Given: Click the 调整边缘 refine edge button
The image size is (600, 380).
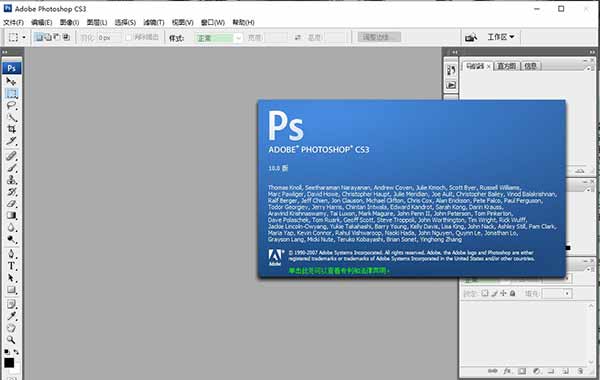Looking at the screenshot, I should point(379,37).
